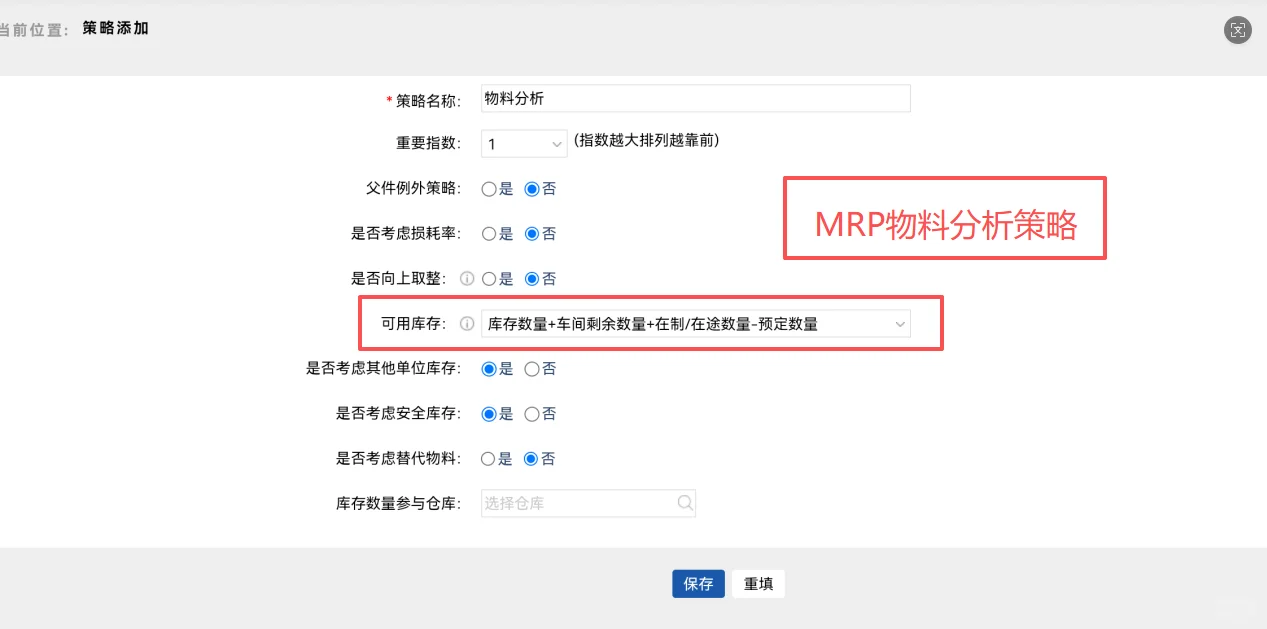Click the 重填 button
Screen dimensions: 1267x629
click(x=758, y=583)
